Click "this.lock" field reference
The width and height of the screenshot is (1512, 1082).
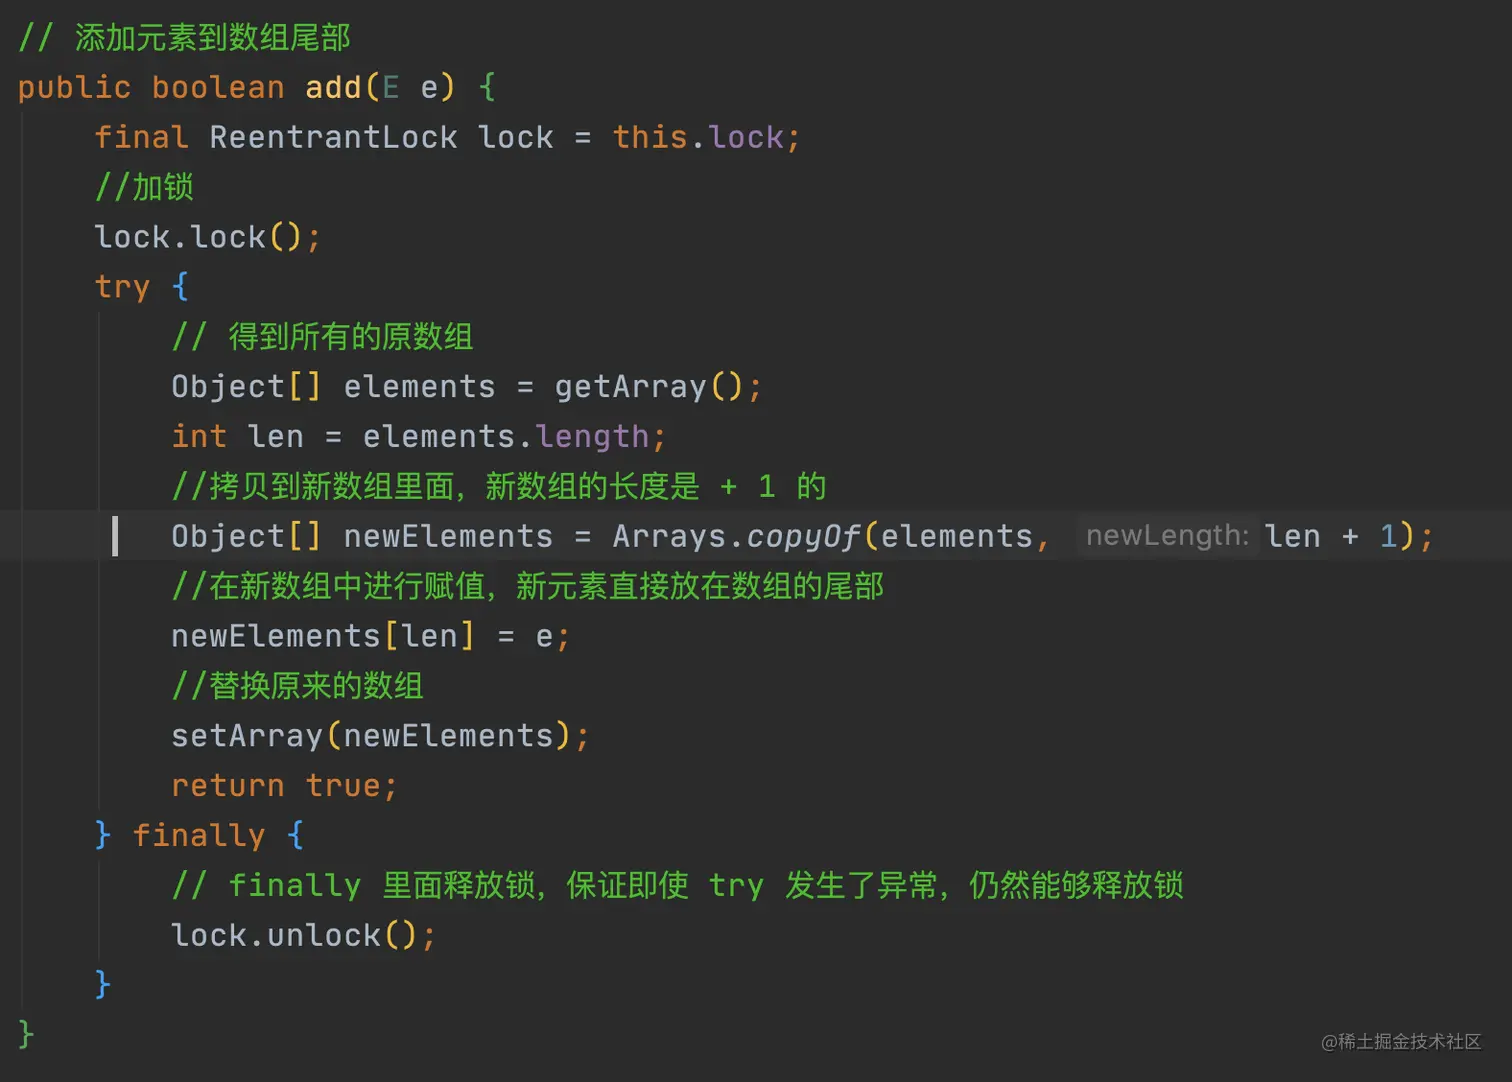click(x=698, y=137)
